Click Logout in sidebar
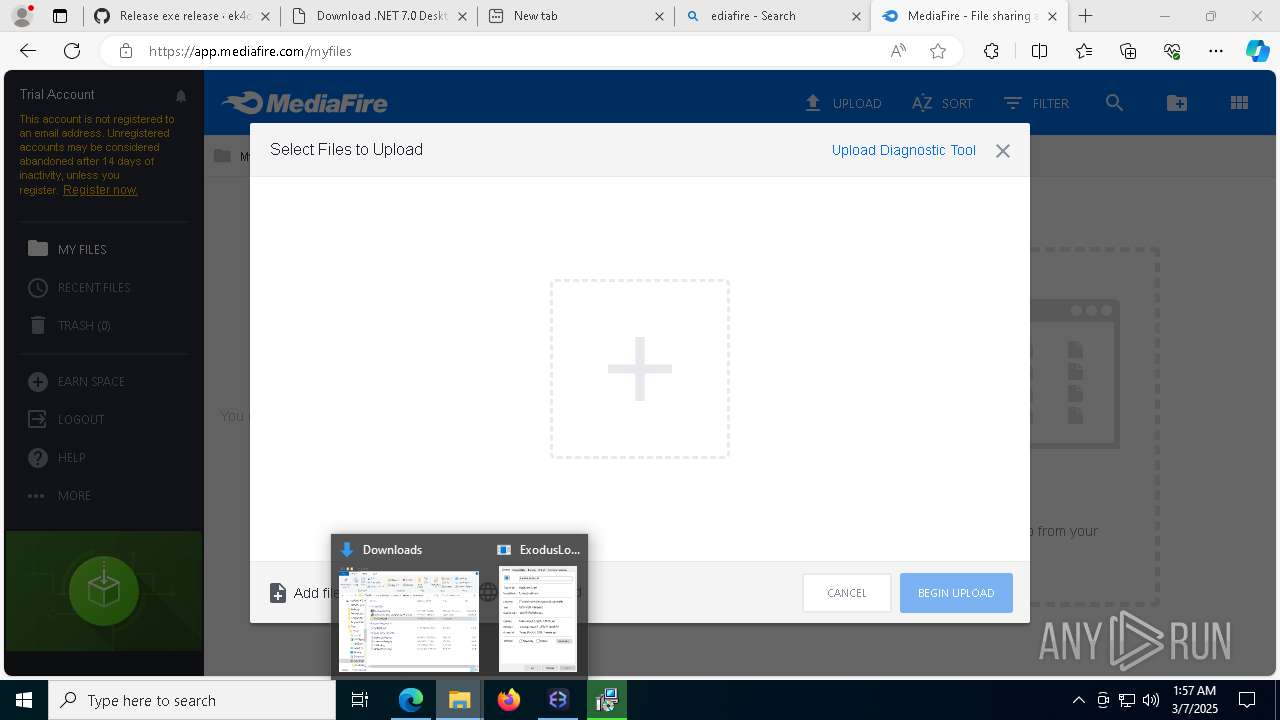Image resolution: width=1280 pixels, height=720 pixels. (66, 419)
